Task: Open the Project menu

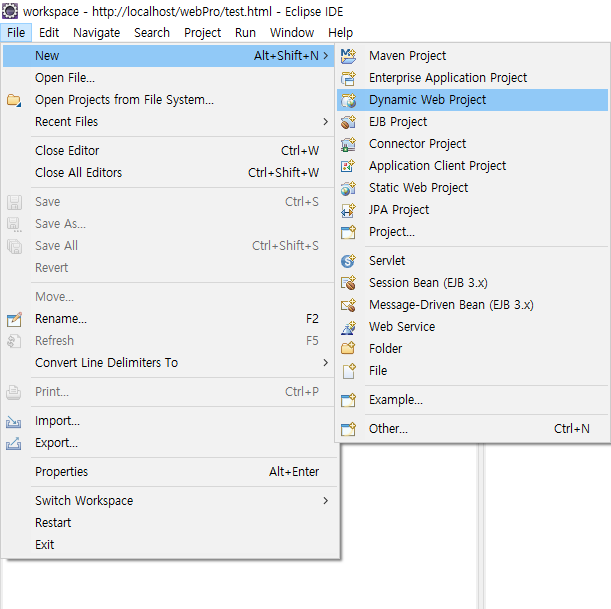Action: (202, 32)
